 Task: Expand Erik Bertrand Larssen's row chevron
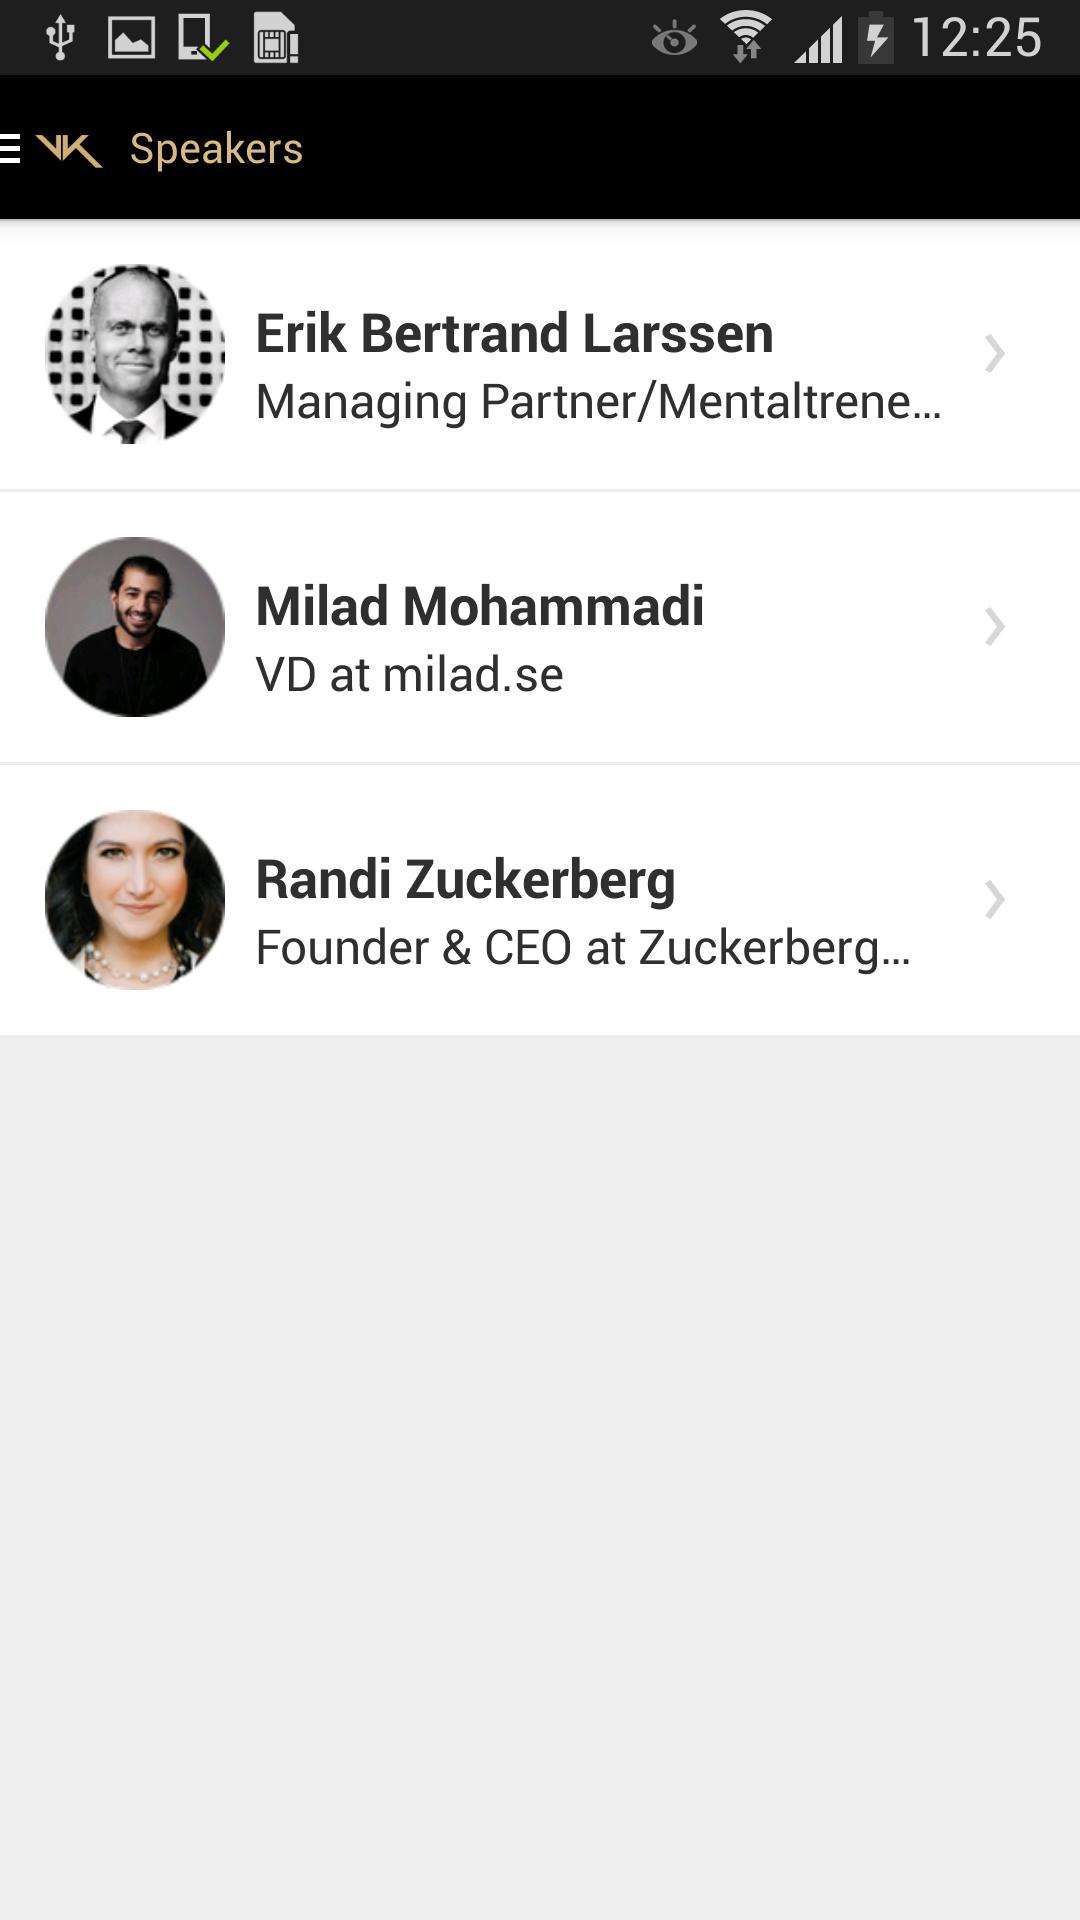(994, 354)
